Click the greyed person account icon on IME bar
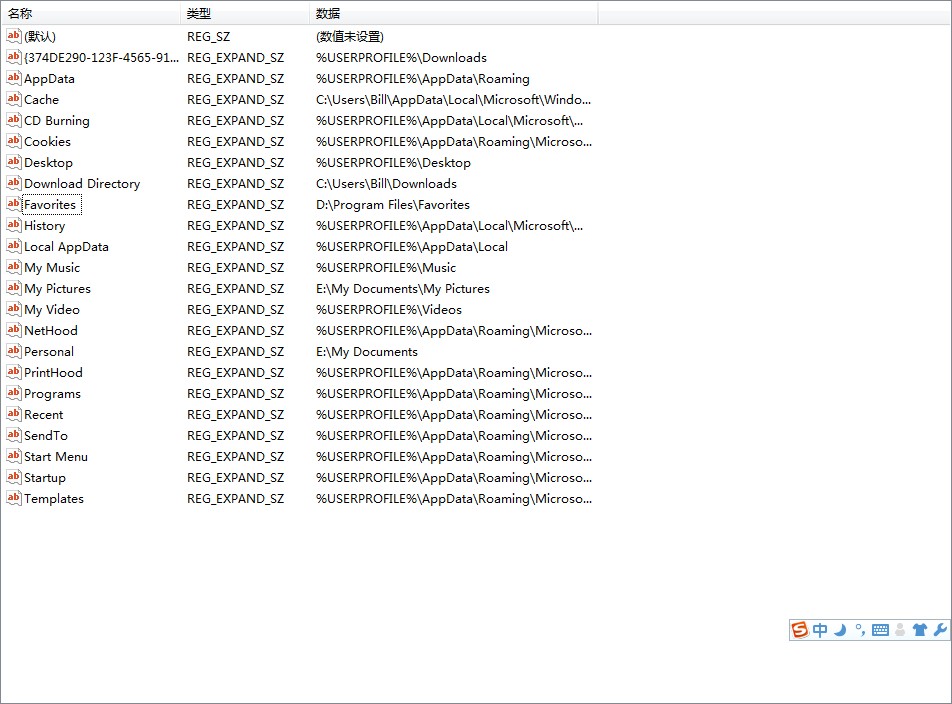Image resolution: width=952 pixels, height=704 pixels. [900, 630]
